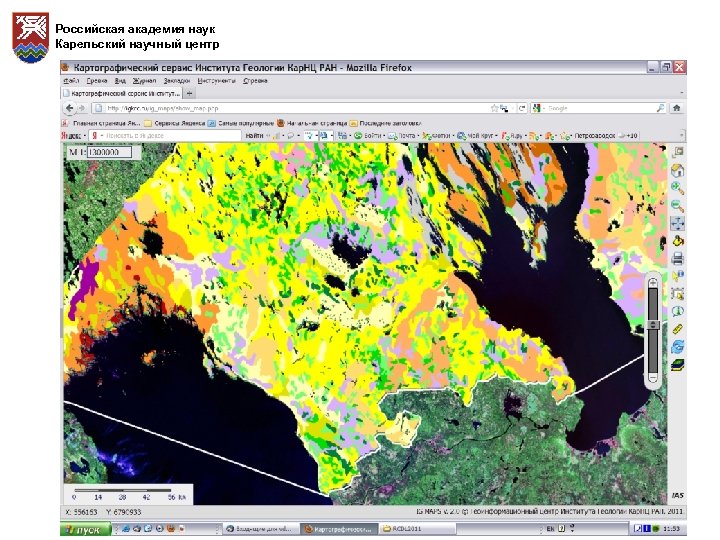Open the Последние заголовки bookmark

click(385, 123)
